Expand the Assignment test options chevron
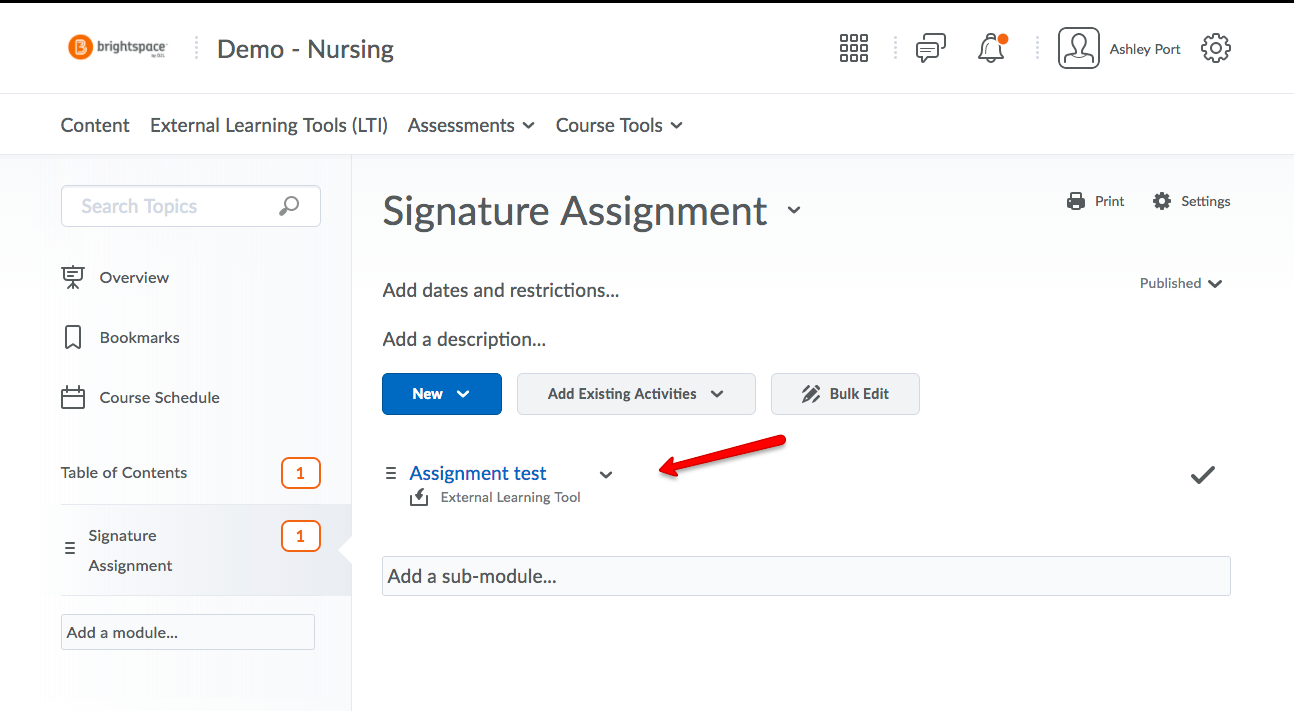This screenshot has width=1294, height=711. click(605, 475)
